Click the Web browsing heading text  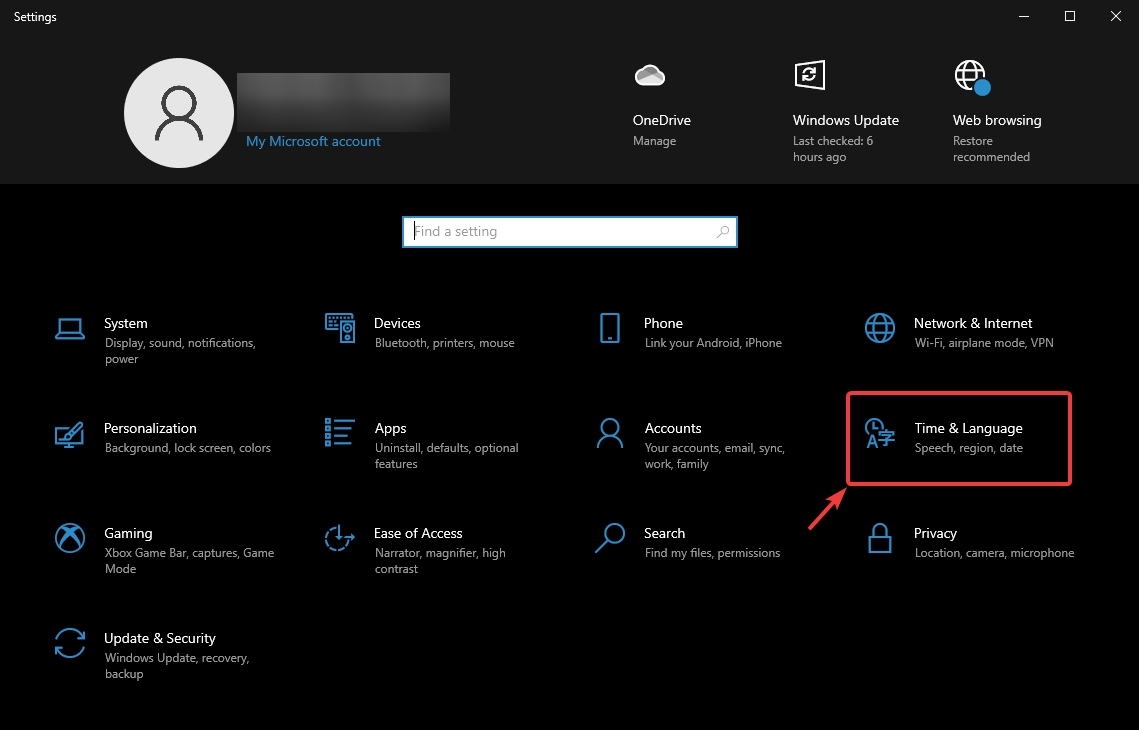[997, 121]
